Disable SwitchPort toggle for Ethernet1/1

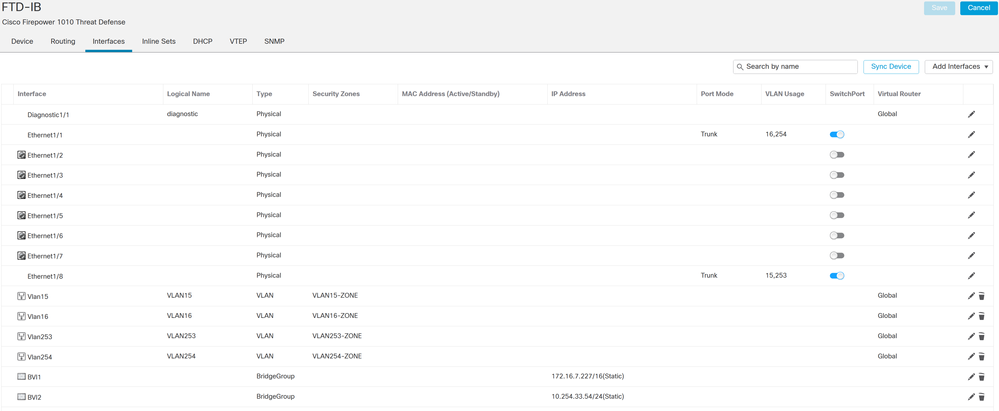pyautogui.click(x=837, y=134)
